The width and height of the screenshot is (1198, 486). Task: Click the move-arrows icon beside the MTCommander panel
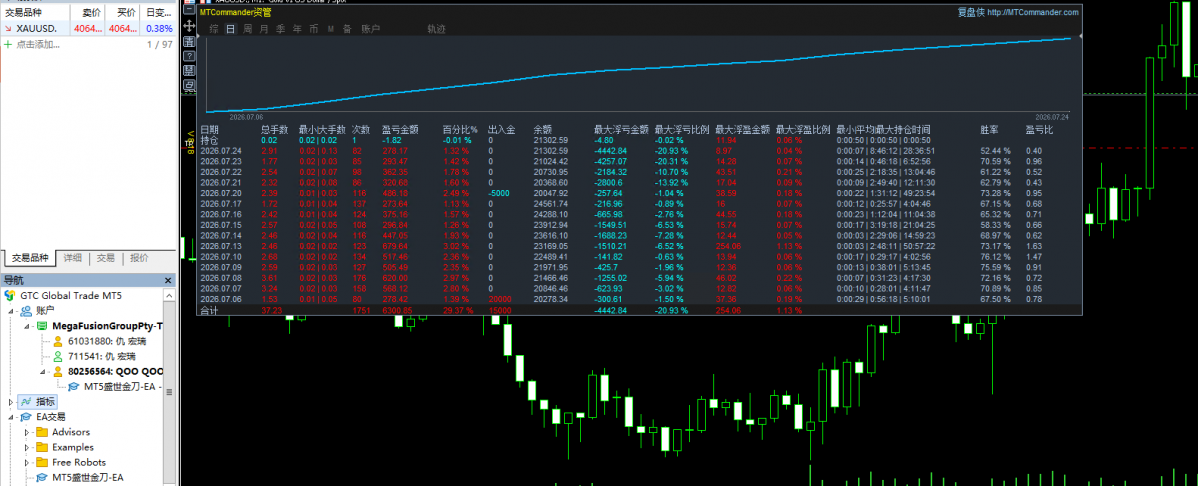(x=189, y=26)
